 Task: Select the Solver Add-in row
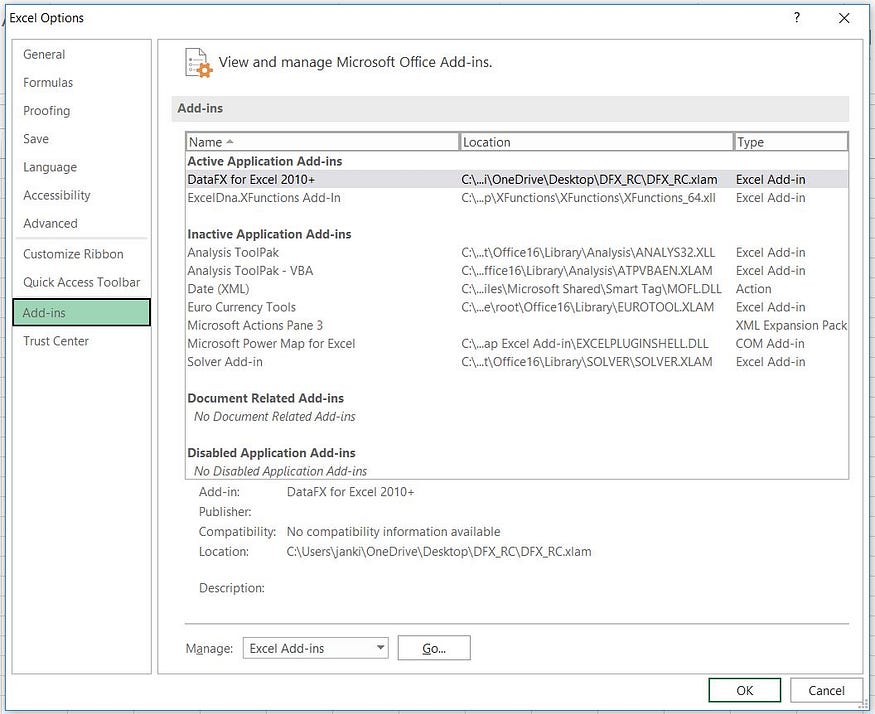pos(517,362)
